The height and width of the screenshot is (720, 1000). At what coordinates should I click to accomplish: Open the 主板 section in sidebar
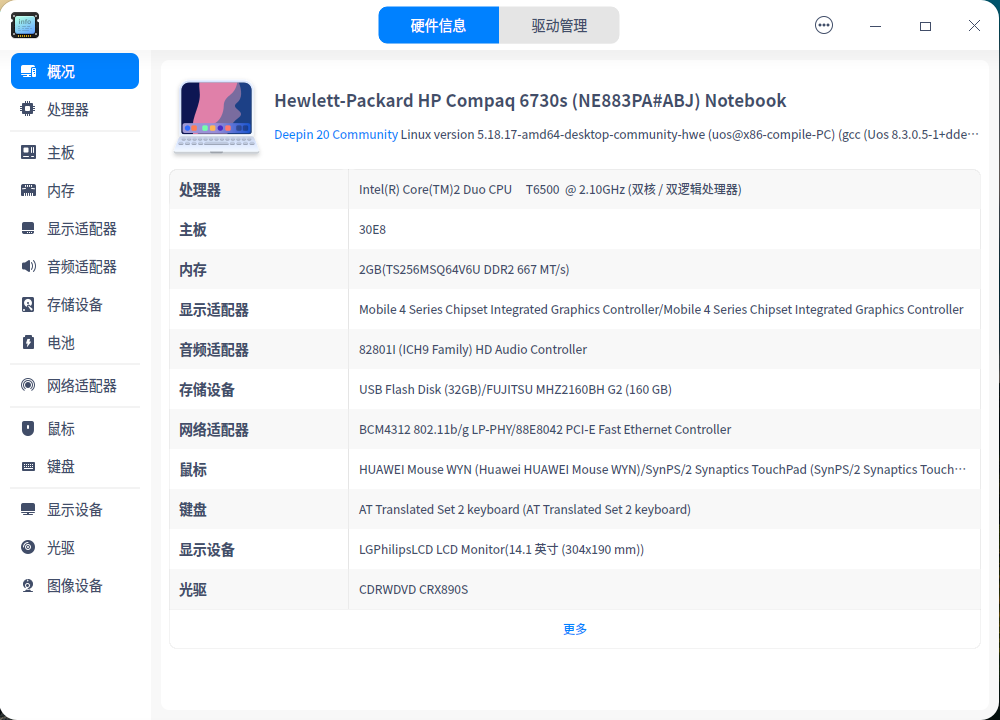[x=27, y=151]
